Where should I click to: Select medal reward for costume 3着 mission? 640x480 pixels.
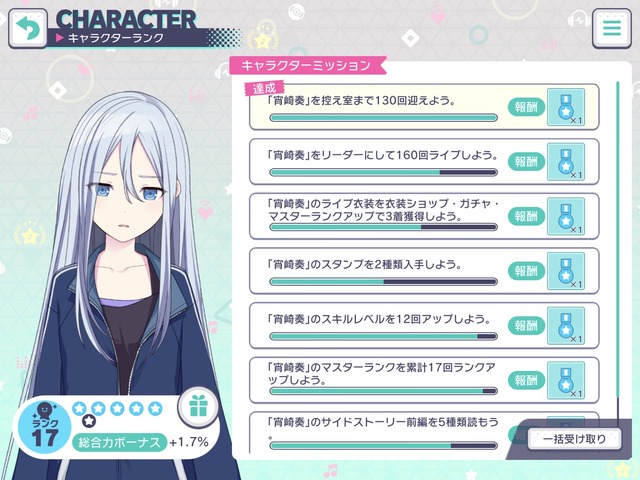tap(566, 216)
